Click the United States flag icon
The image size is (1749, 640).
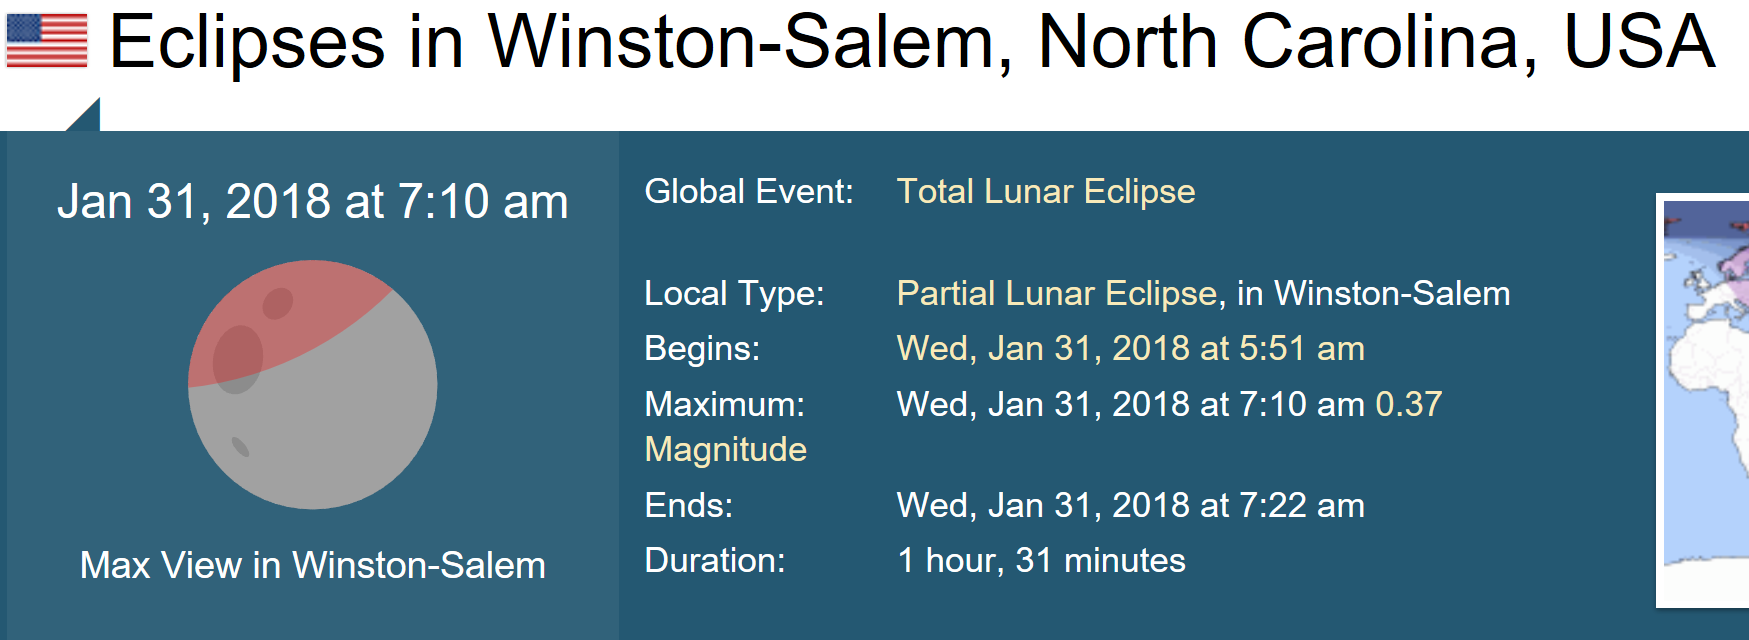click(x=47, y=41)
